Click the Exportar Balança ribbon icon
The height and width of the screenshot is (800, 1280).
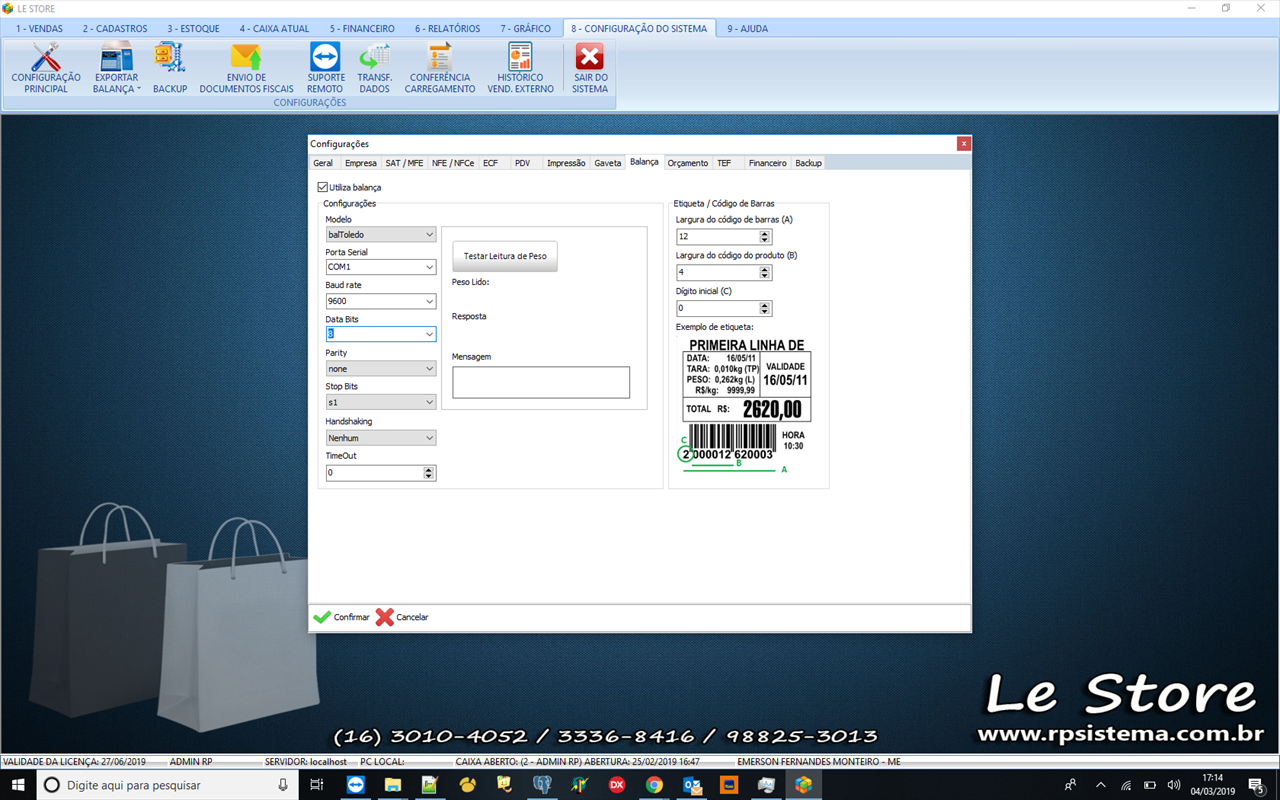(117, 68)
